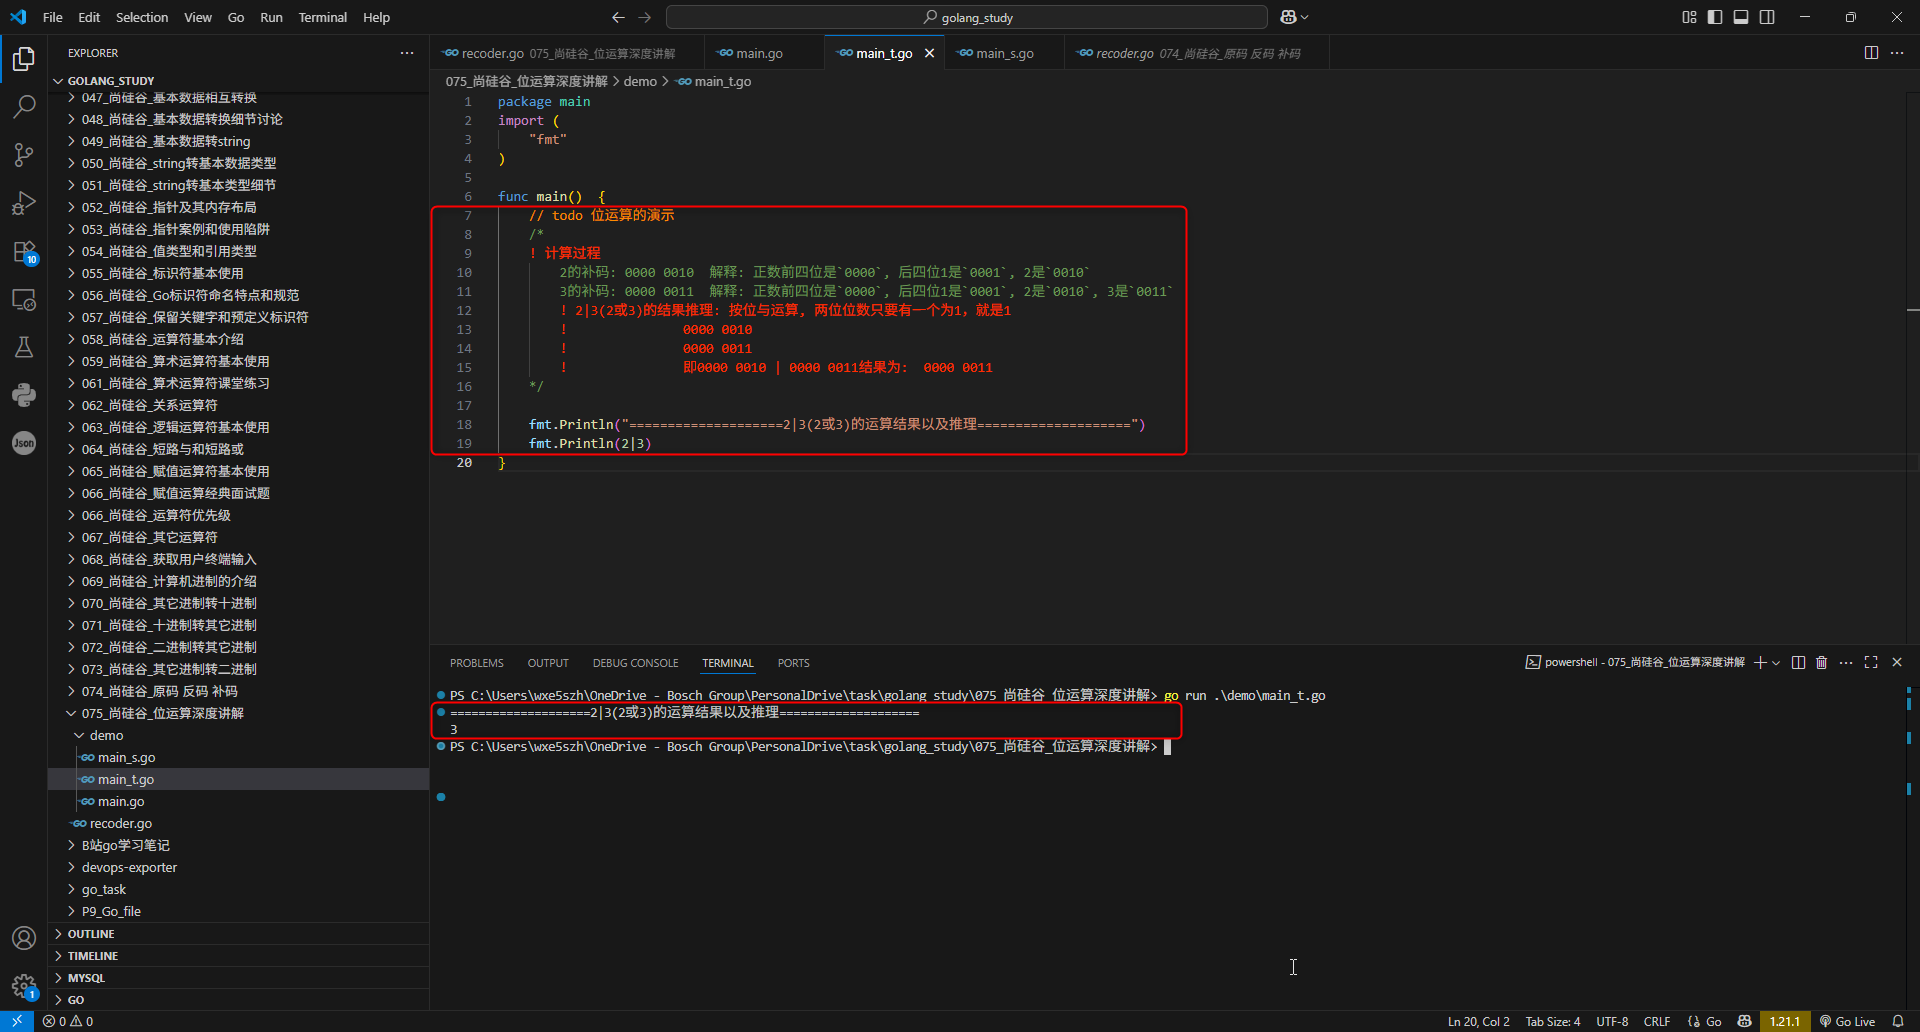Image resolution: width=1920 pixels, height=1032 pixels.
Task: Open the Search view in activity bar
Action: (x=24, y=106)
